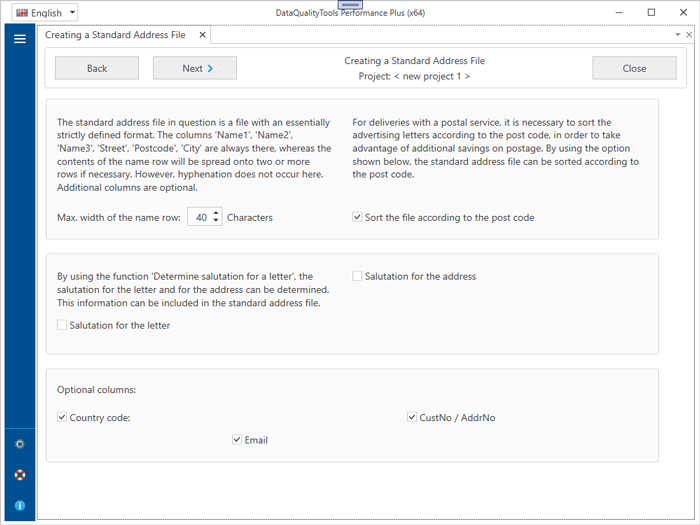The image size is (700, 525).
Task: Toggle the 'CustNo / AddrNo' checkbox
Action: [x=412, y=417]
